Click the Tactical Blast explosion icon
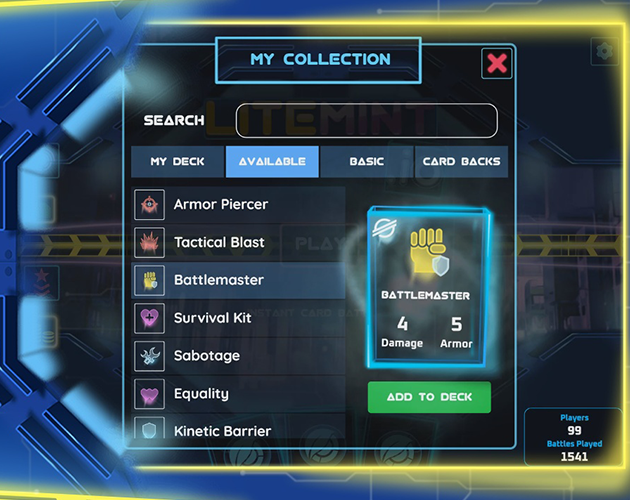 (x=149, y=242)
